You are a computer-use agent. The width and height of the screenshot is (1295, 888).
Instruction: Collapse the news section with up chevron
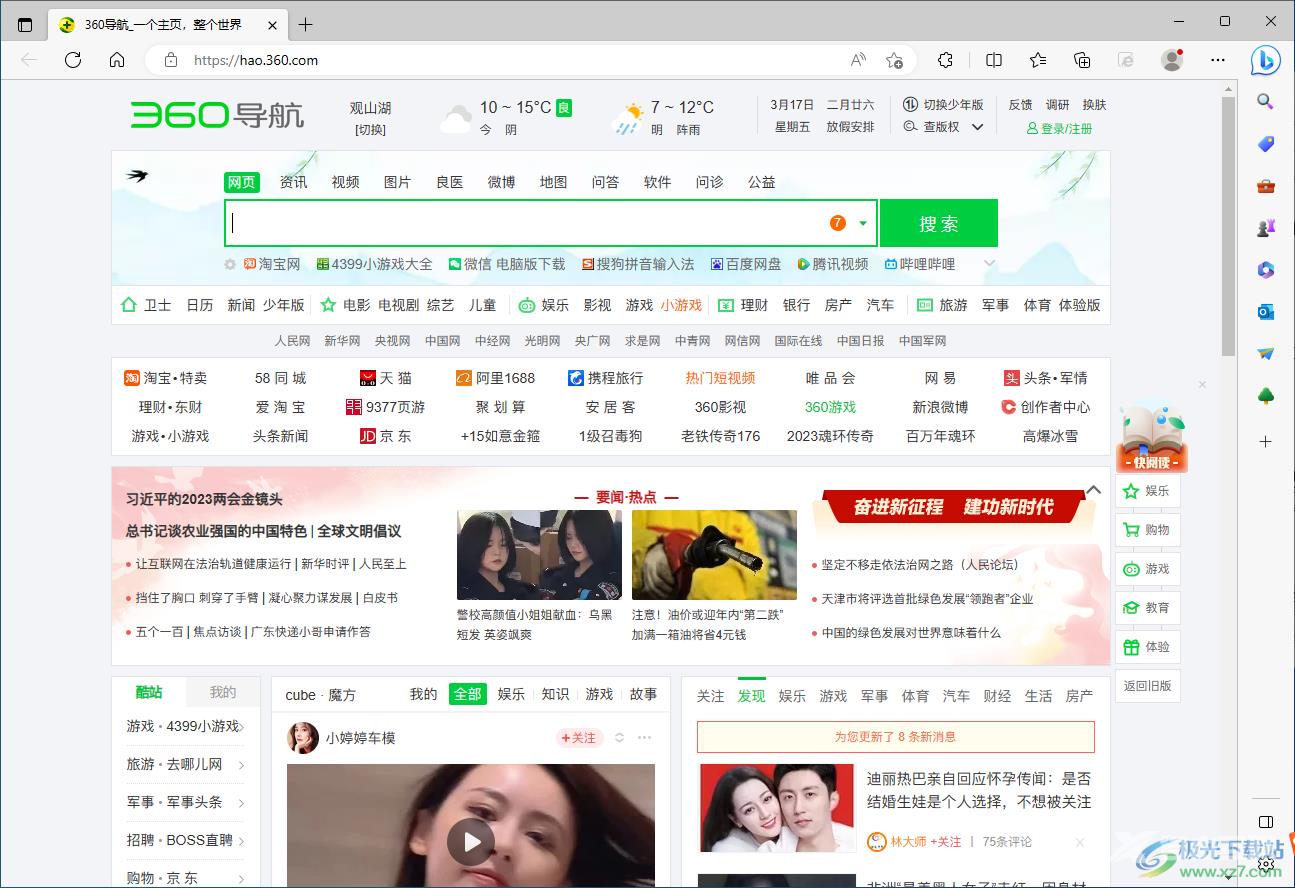click(x=1094, y=490)
